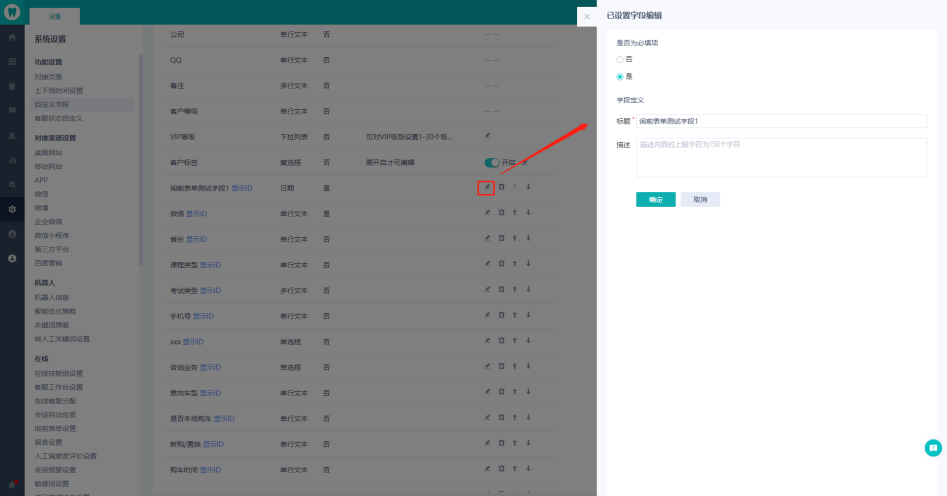
Task: Open the floating chat help icon
Action: (933, 448)
